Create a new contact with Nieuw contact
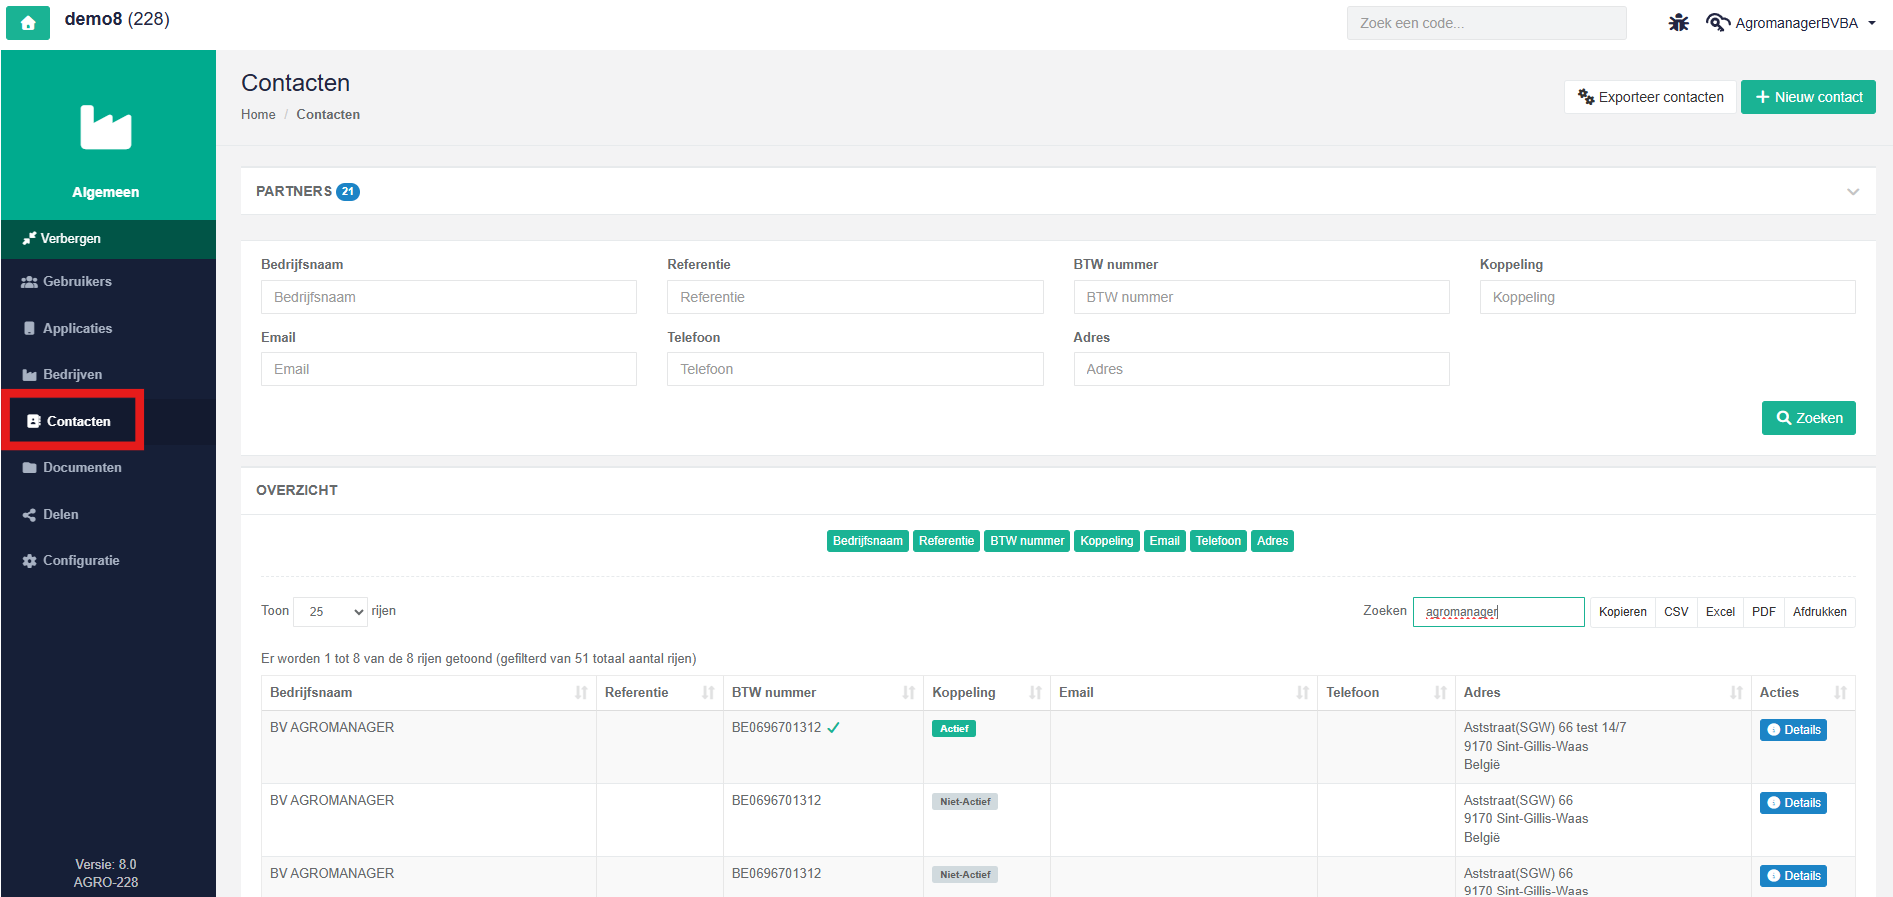Image resolution: width=1893 pixels, height=897 pixels. [1808, 97]
